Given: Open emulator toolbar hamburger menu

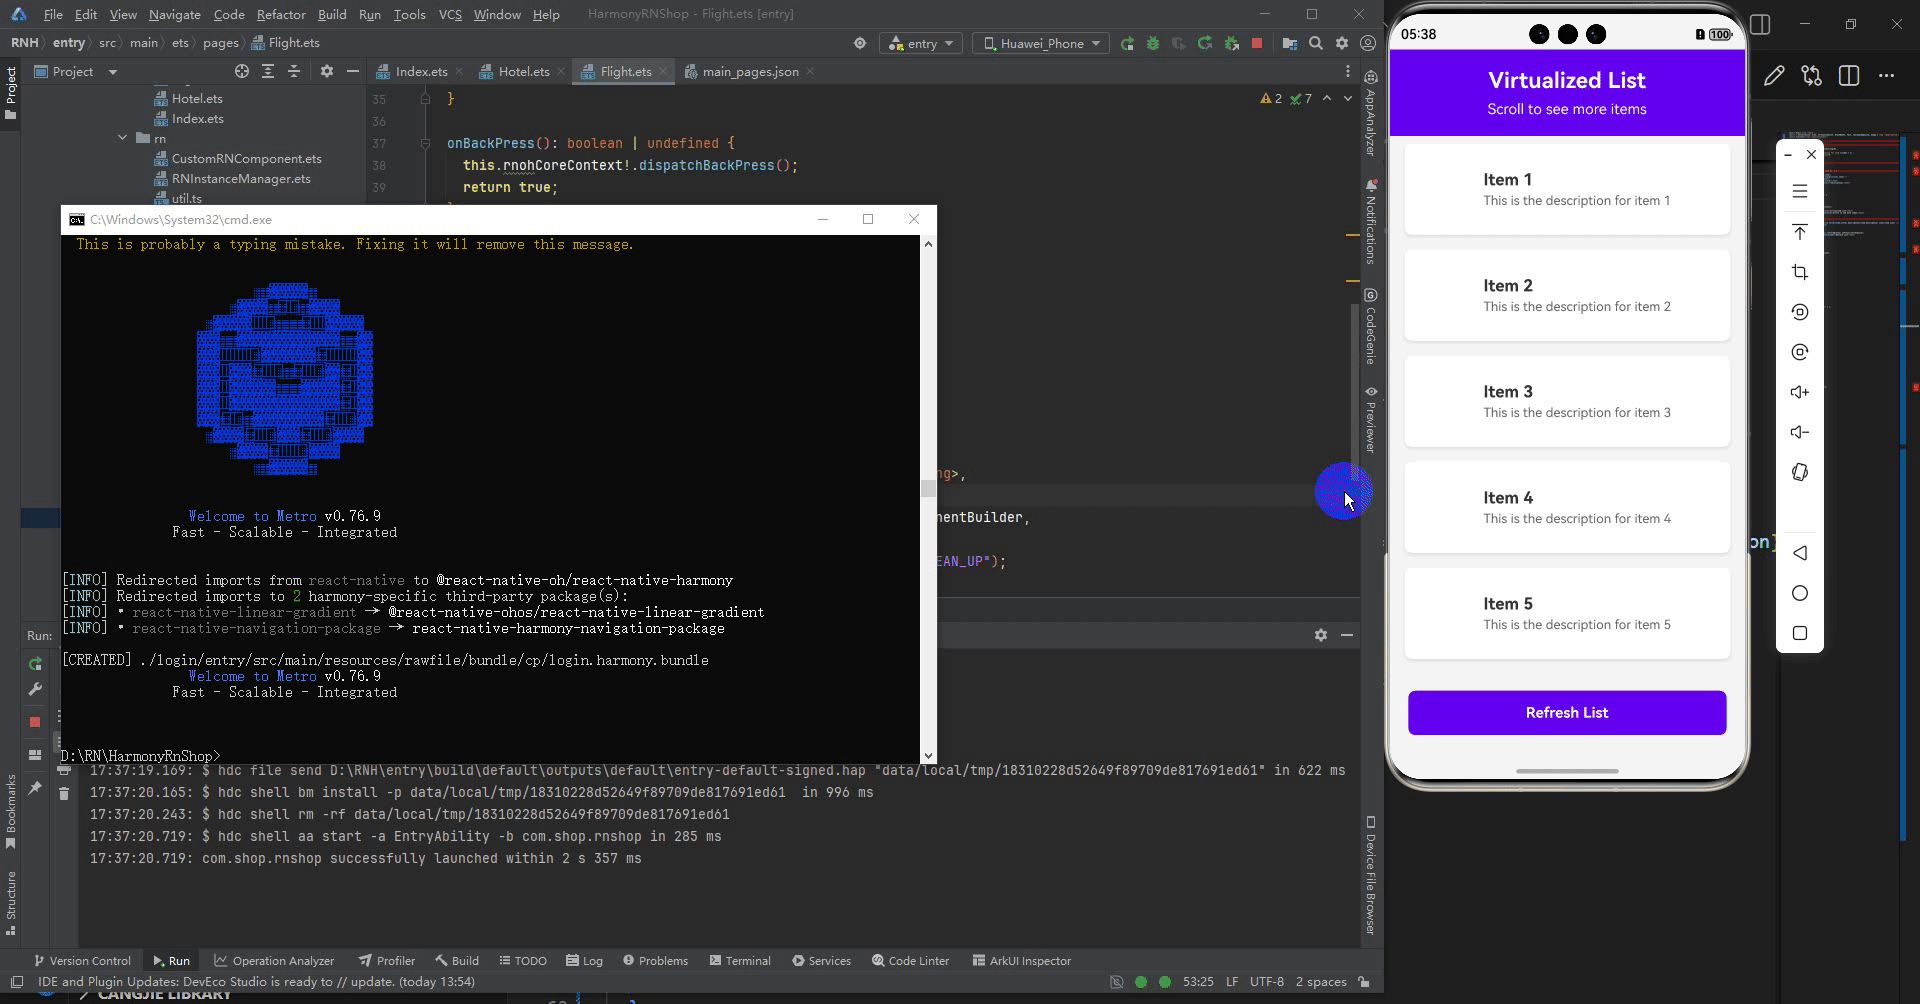Looking at the screenshot, I should (1800, 191).
